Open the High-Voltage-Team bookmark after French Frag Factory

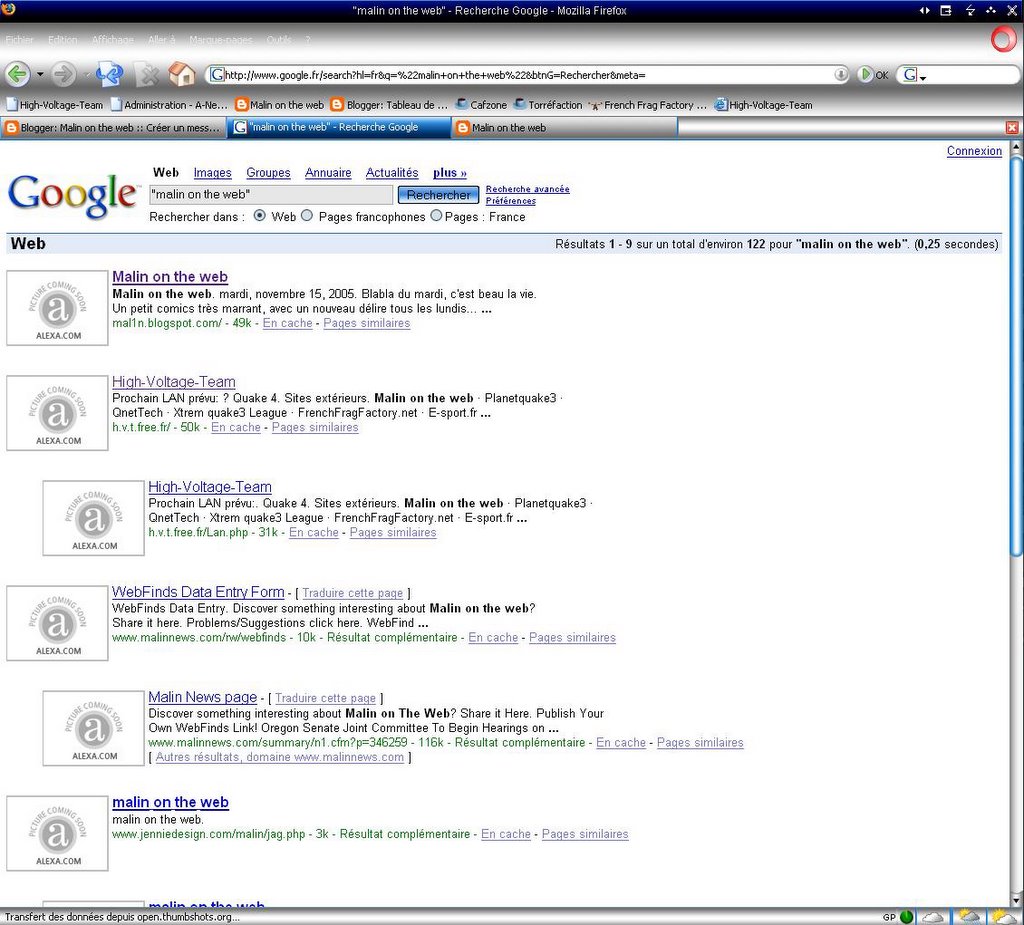(763, 105)
